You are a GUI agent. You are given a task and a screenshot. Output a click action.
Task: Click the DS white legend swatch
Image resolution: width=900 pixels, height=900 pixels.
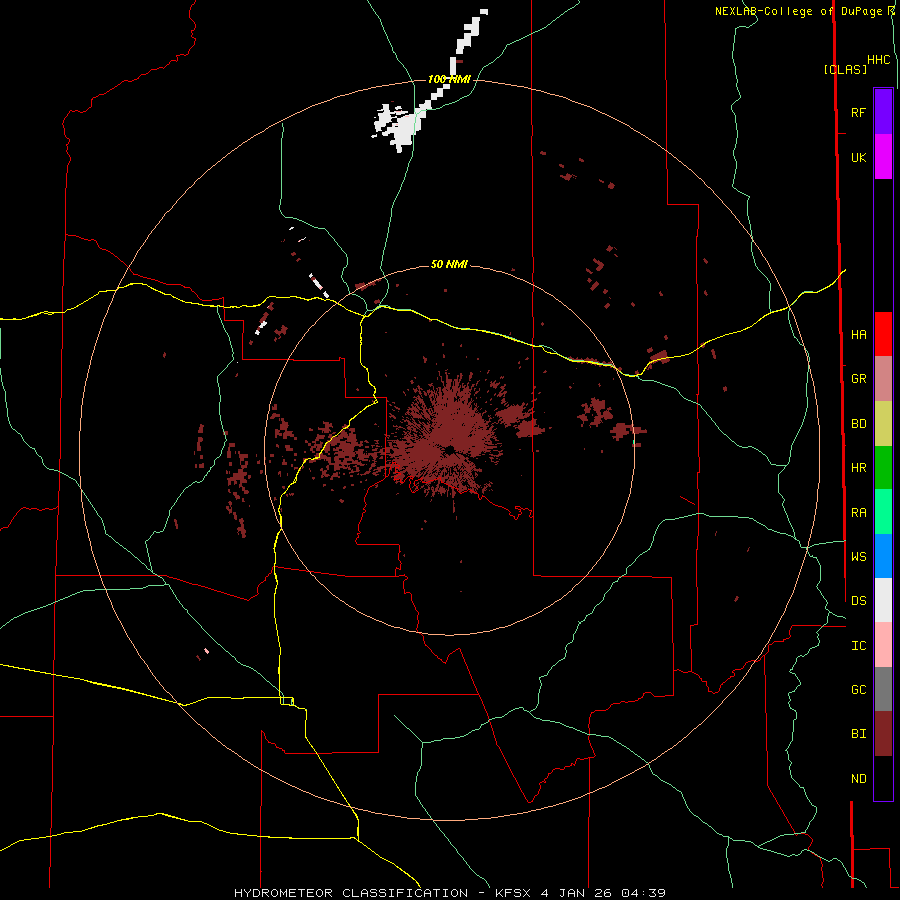point(883,600)
